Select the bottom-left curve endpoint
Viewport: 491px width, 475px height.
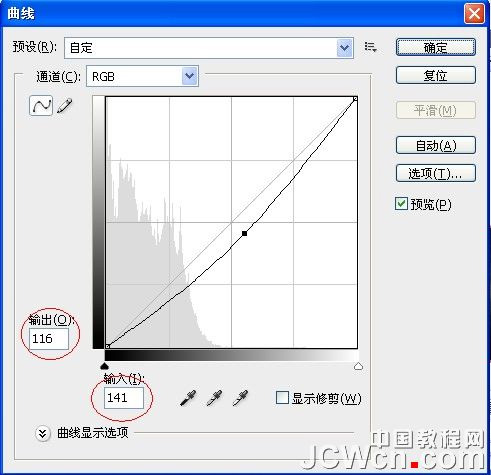click(x=107, y=346)
